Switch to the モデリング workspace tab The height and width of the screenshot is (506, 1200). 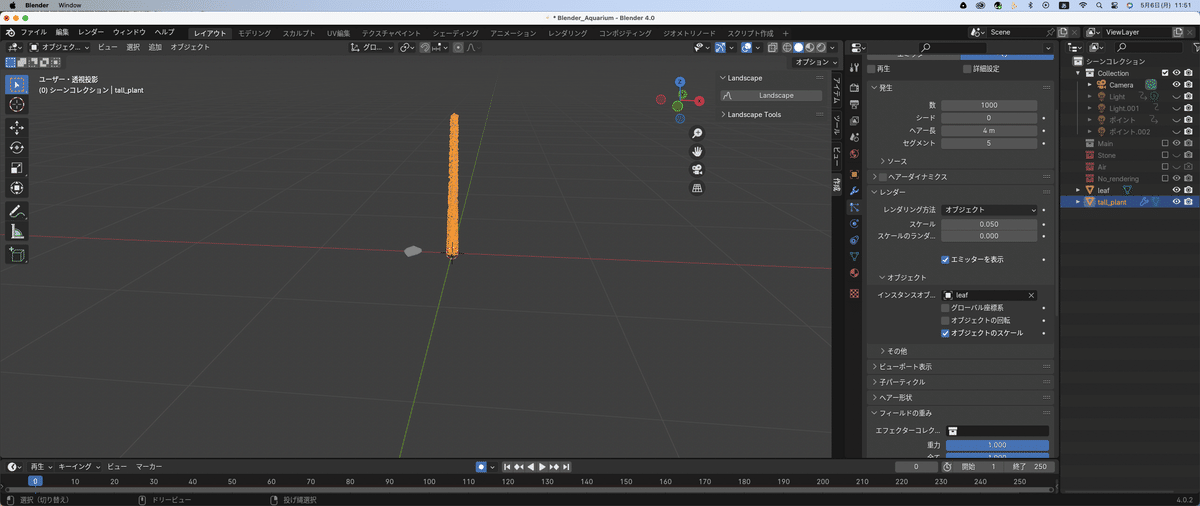point(254,33)
